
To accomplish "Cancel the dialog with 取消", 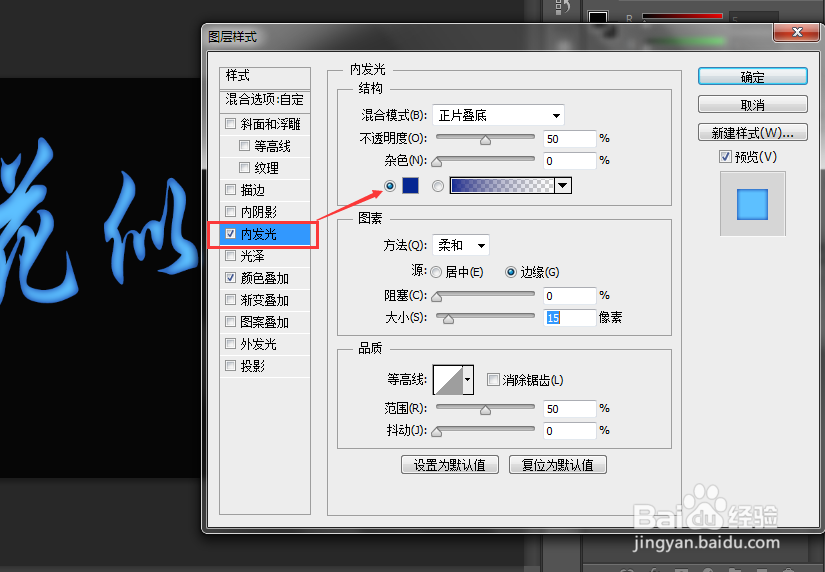I will click(x=752, y=105).
